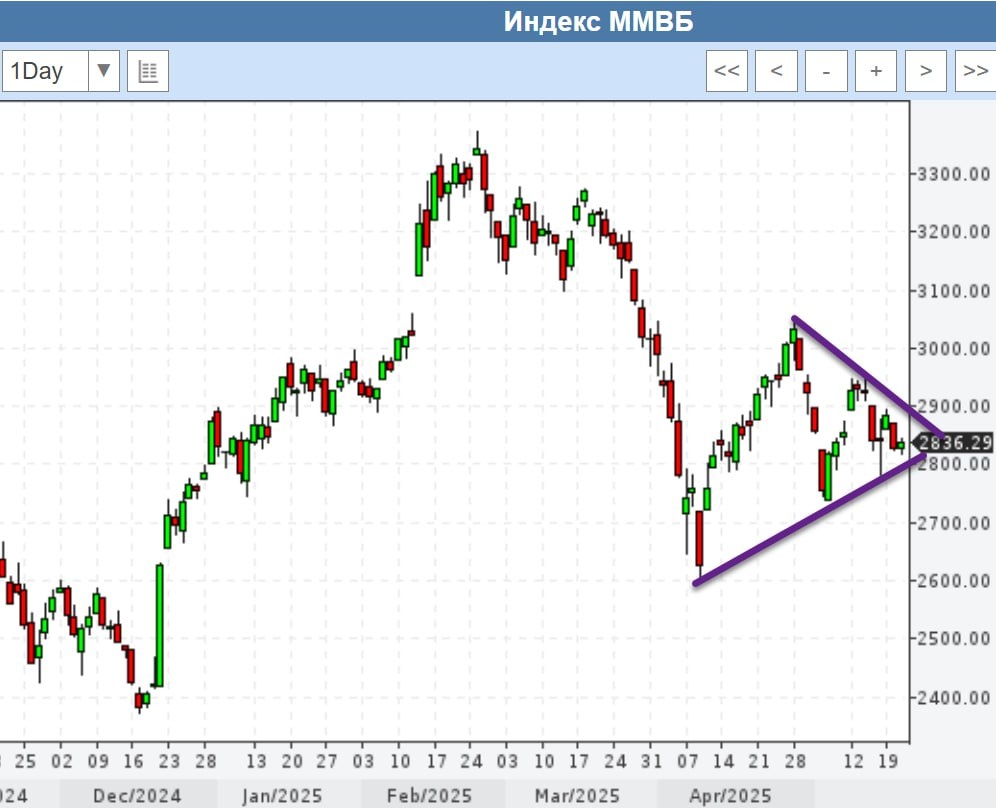Jump to chart start with << button
This screenshot has height=808, width=996.
pos(727,71)
